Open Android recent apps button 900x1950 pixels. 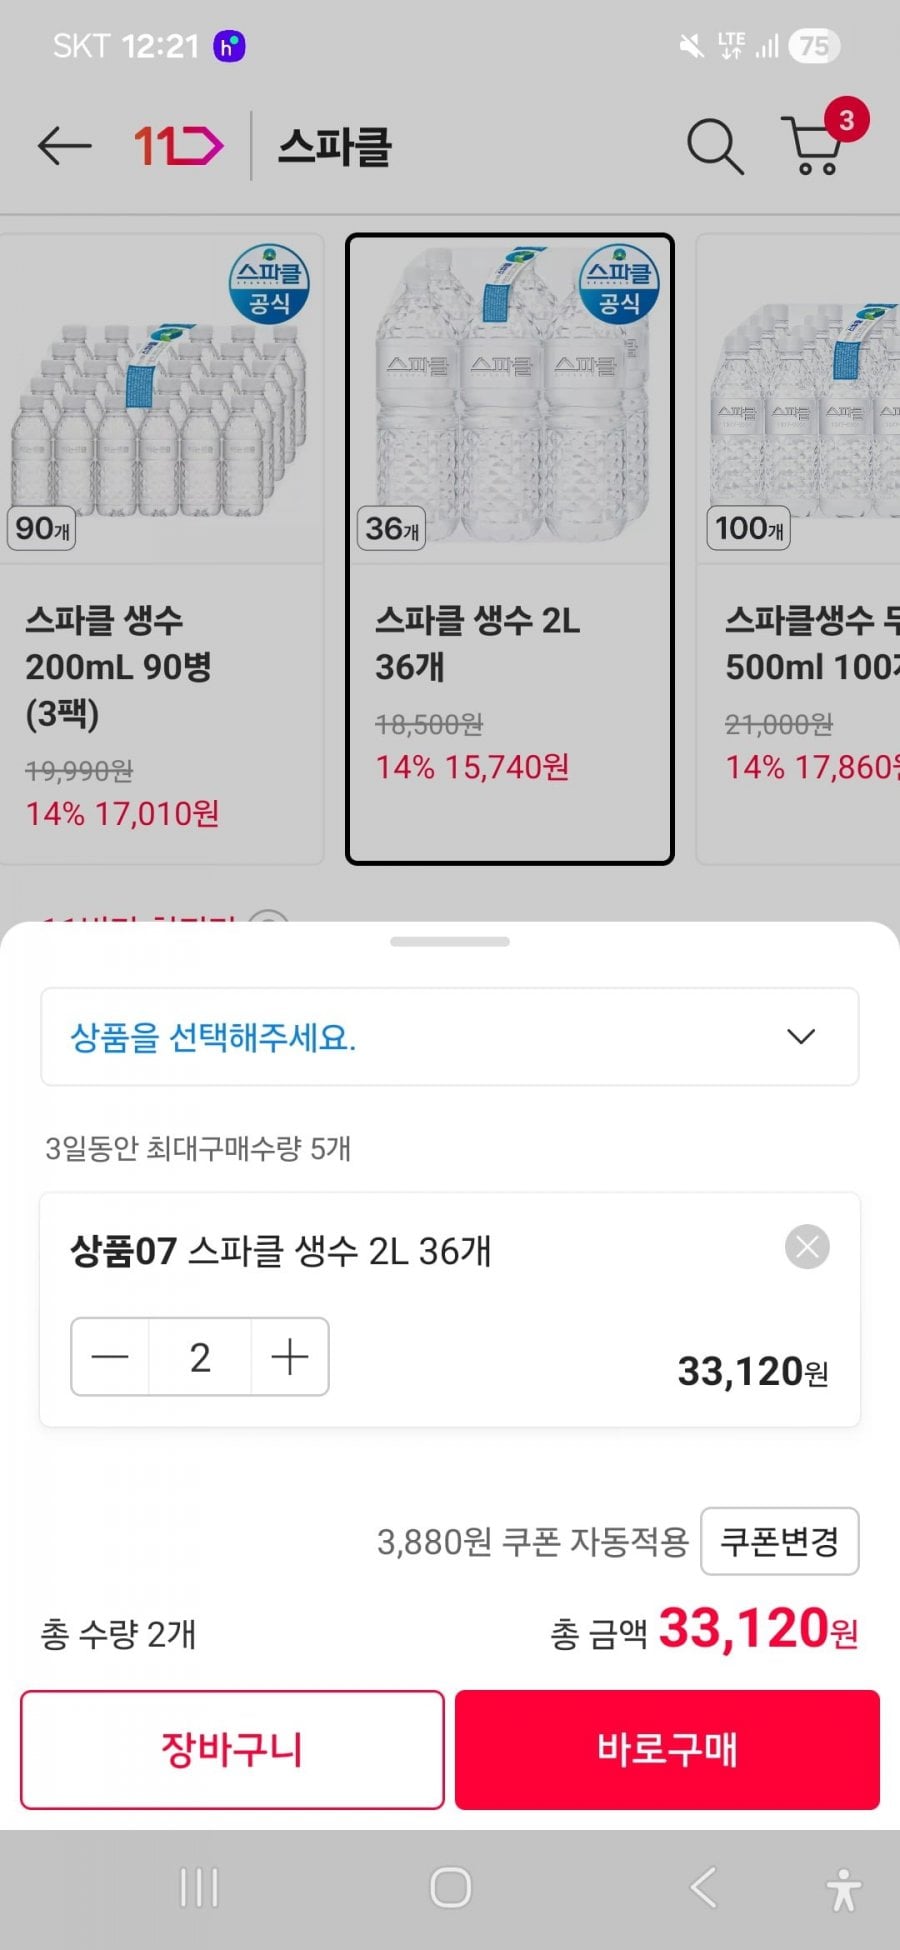click(199, 1888)
